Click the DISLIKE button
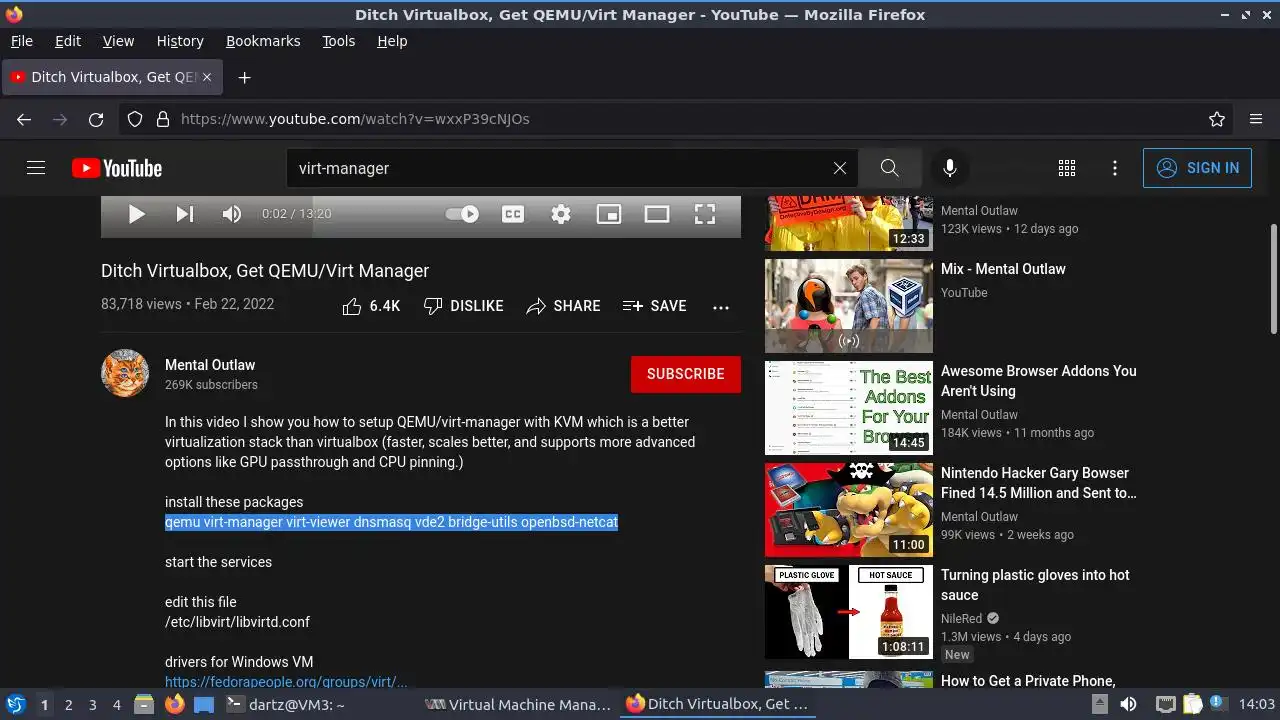 463,306
